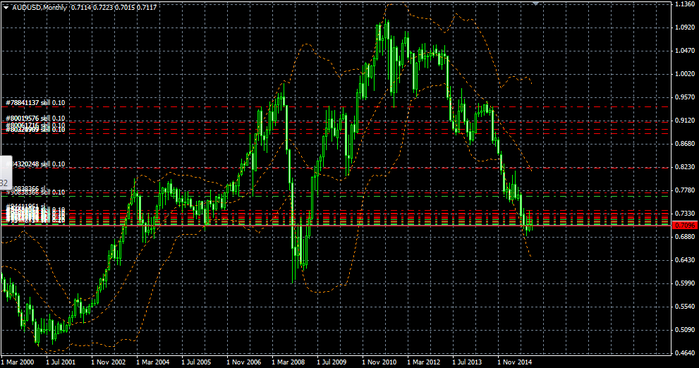
Task: Click the 1 Jul 2009 date label
Action: point(332,362)
